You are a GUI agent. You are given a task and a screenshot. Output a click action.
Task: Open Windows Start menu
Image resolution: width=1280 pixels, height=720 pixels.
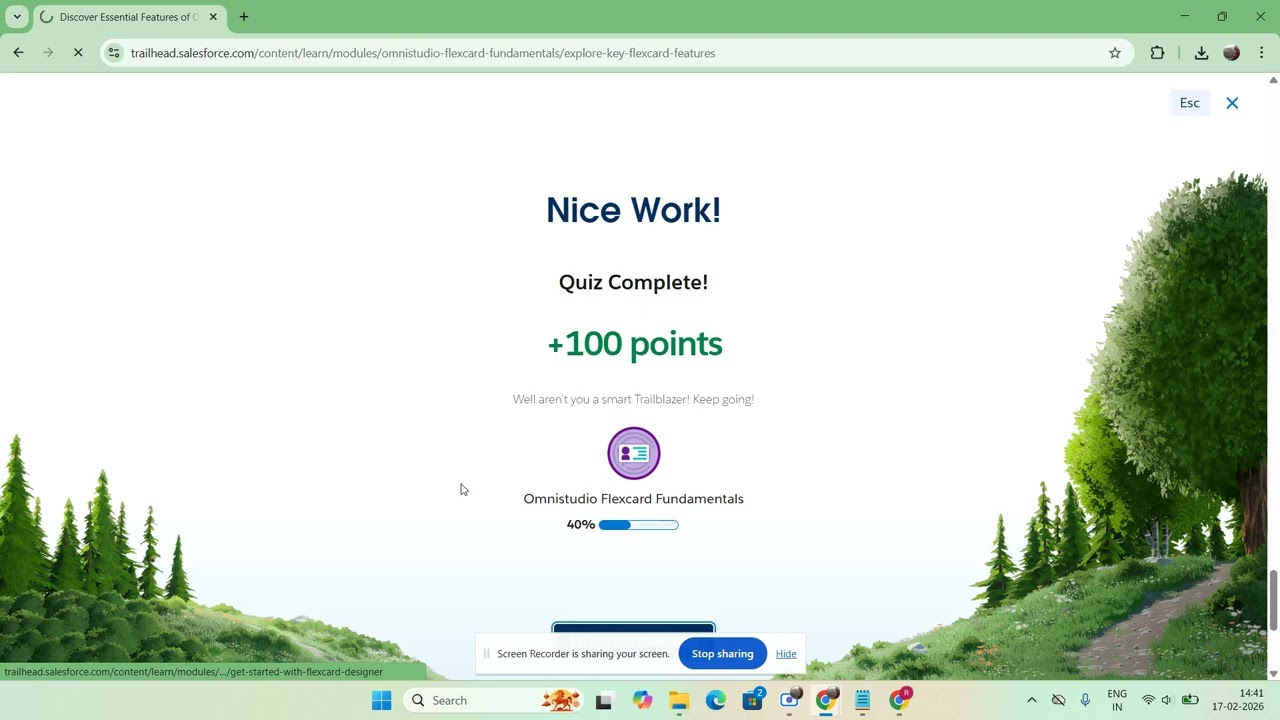pyautogui.click(x=382, y=700)
